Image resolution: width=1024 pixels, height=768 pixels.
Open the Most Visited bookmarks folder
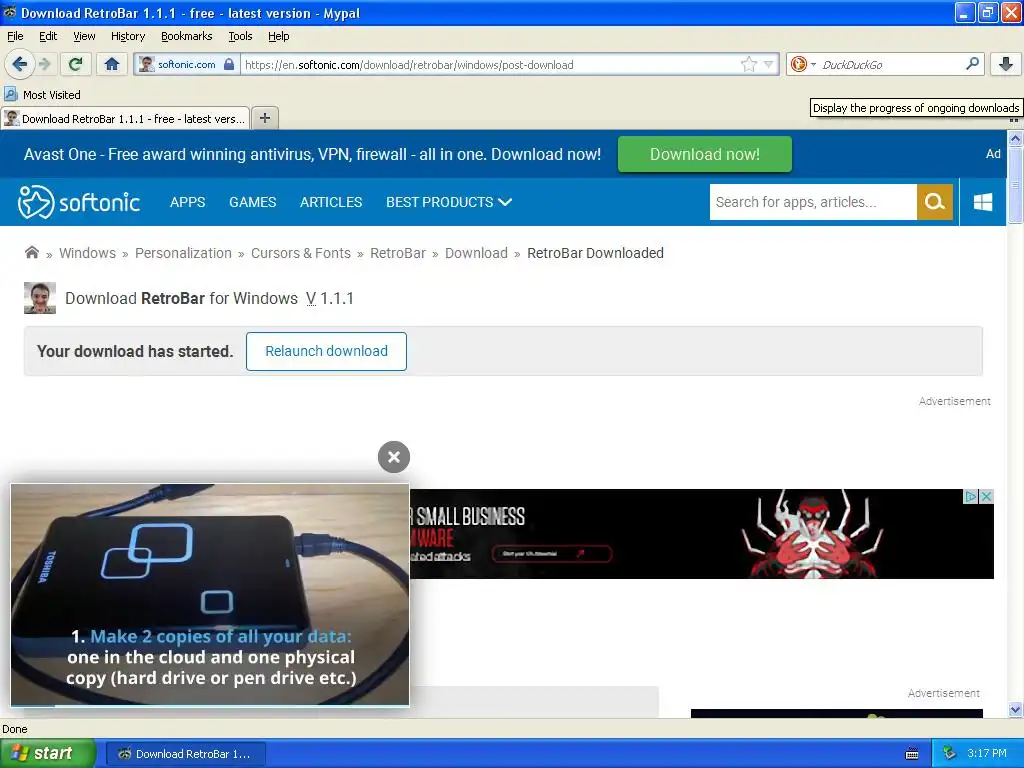click(x=42, y=95)
